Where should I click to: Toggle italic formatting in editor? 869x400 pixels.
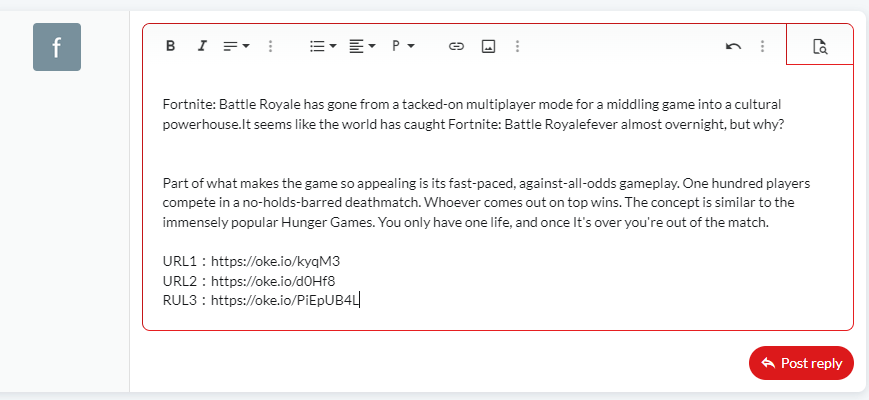pyautogui.click(x=202, y=46)
